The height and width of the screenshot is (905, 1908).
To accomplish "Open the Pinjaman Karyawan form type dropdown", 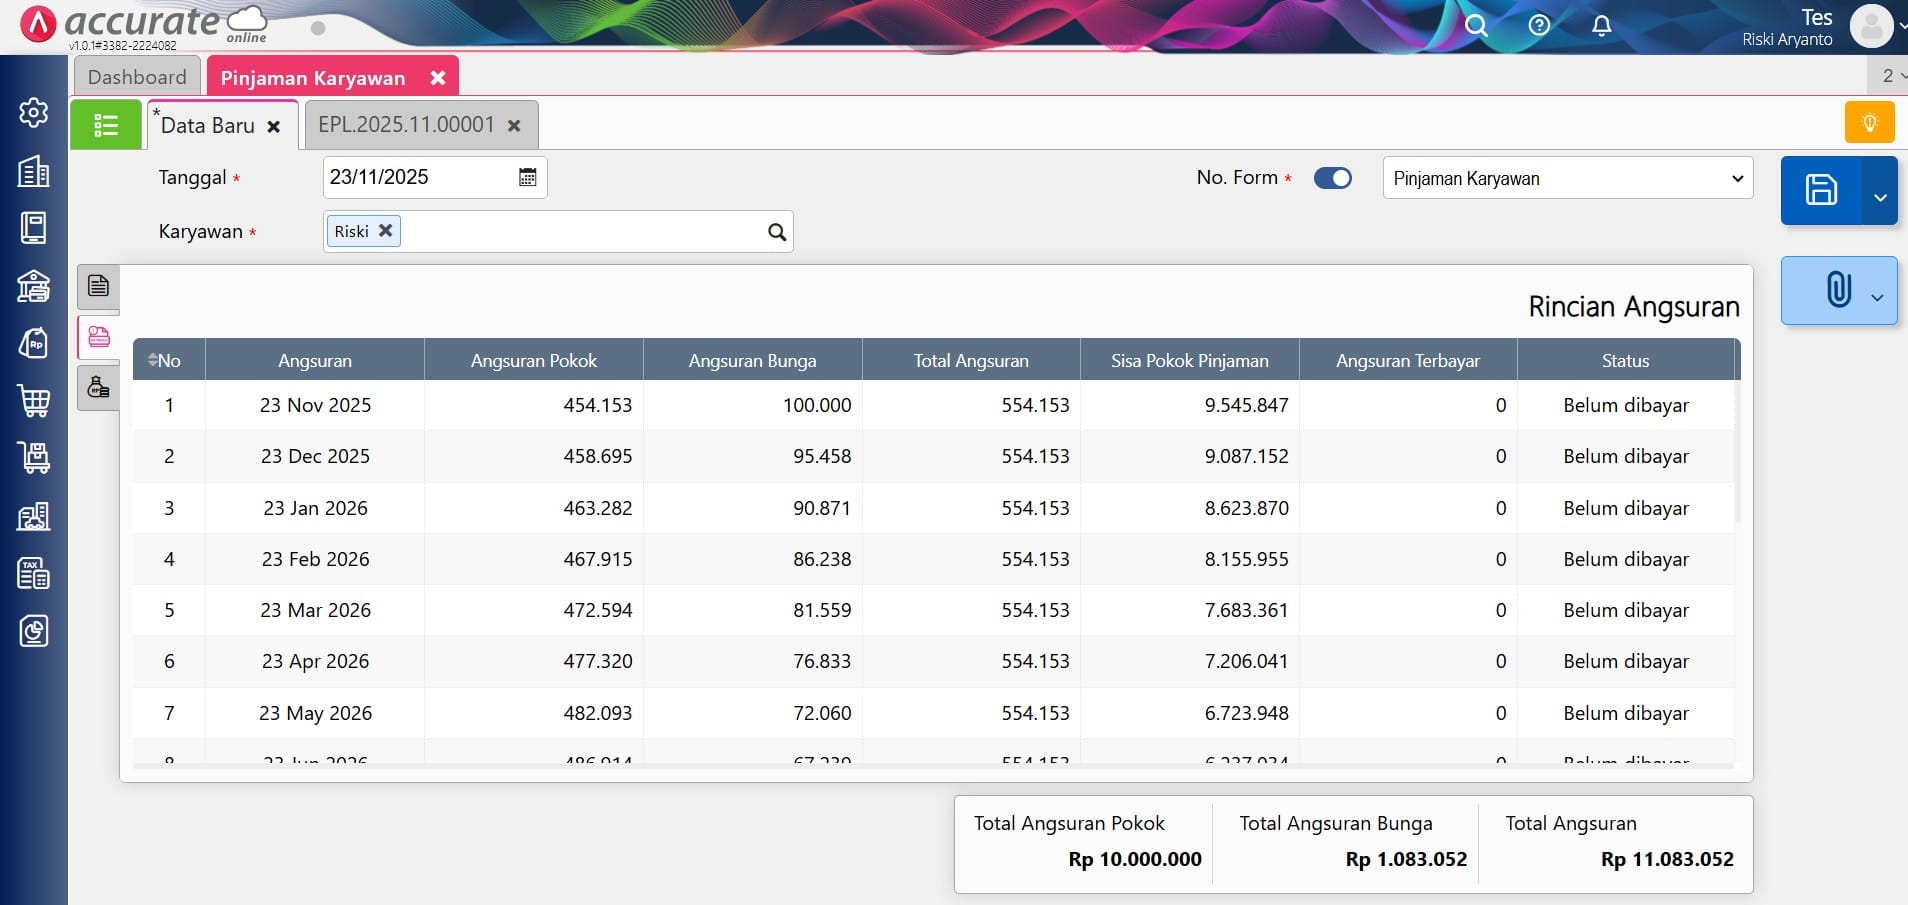I will (1567, 178).
